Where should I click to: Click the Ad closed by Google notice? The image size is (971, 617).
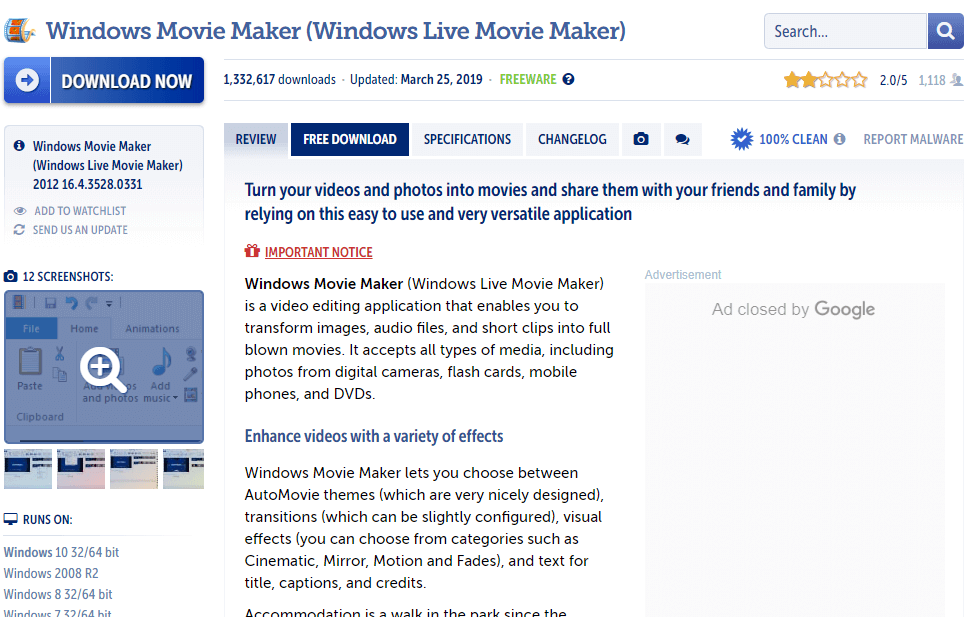(x=793, y=309)
